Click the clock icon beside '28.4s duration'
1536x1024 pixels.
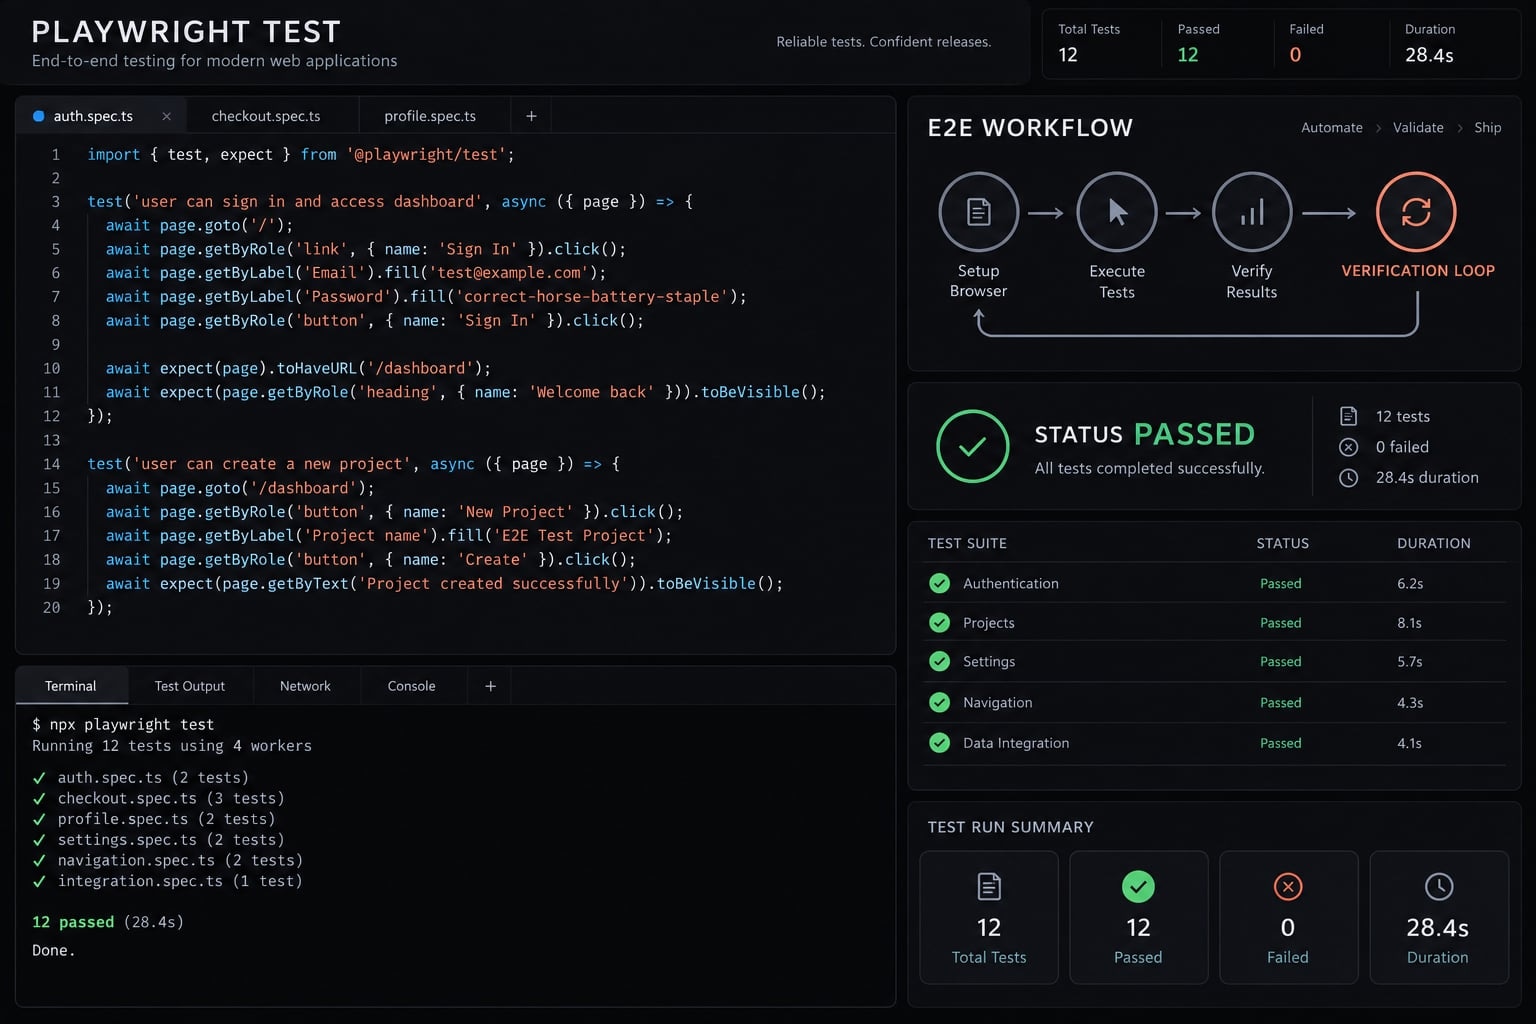1348,478
